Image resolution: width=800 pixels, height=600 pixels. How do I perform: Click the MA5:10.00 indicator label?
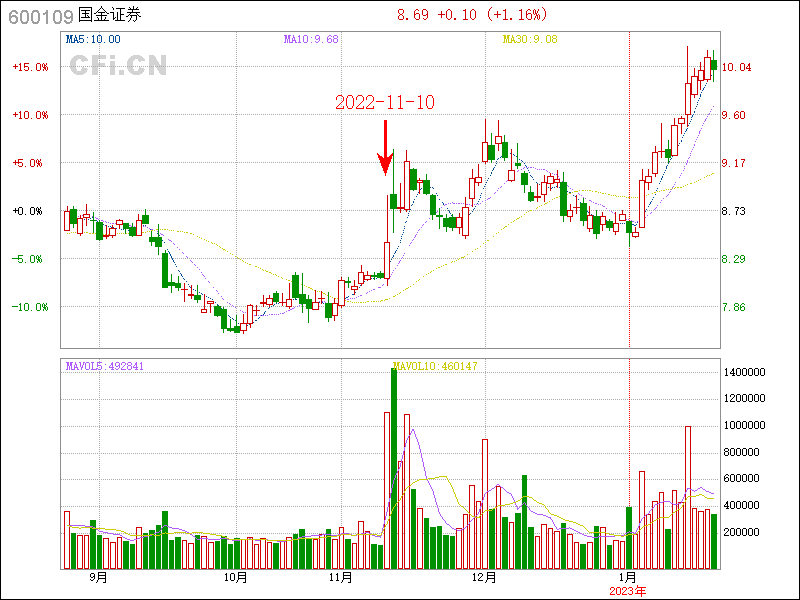coord(93,39)
